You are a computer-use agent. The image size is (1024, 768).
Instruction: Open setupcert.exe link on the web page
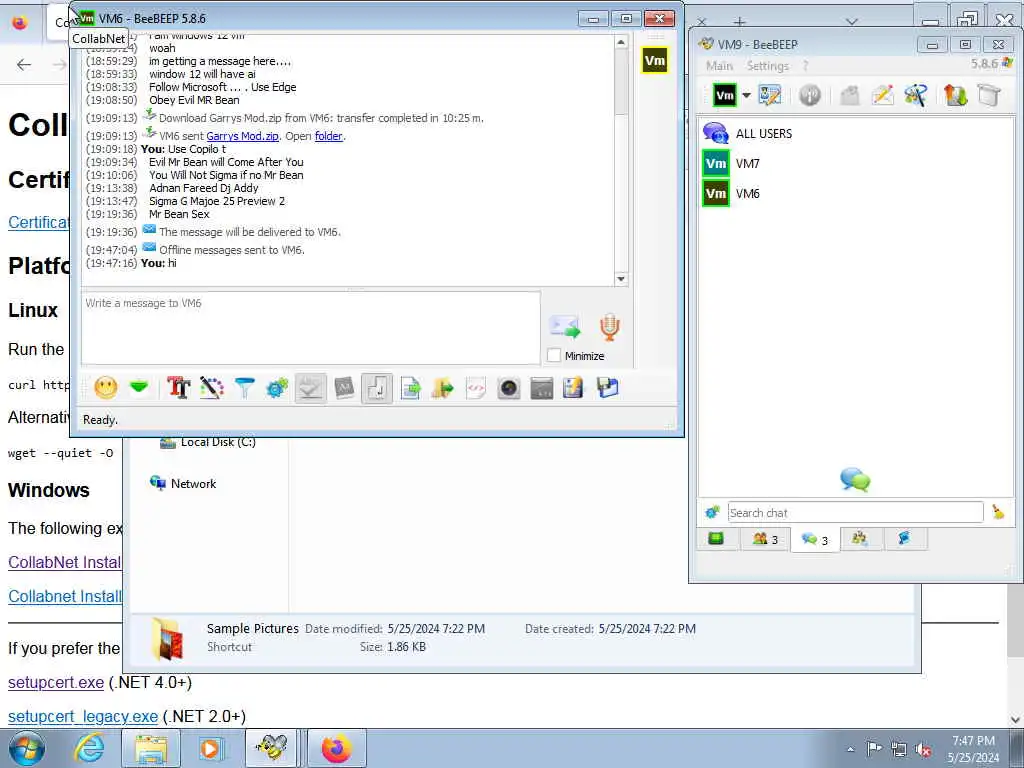(x=56, y=682)
